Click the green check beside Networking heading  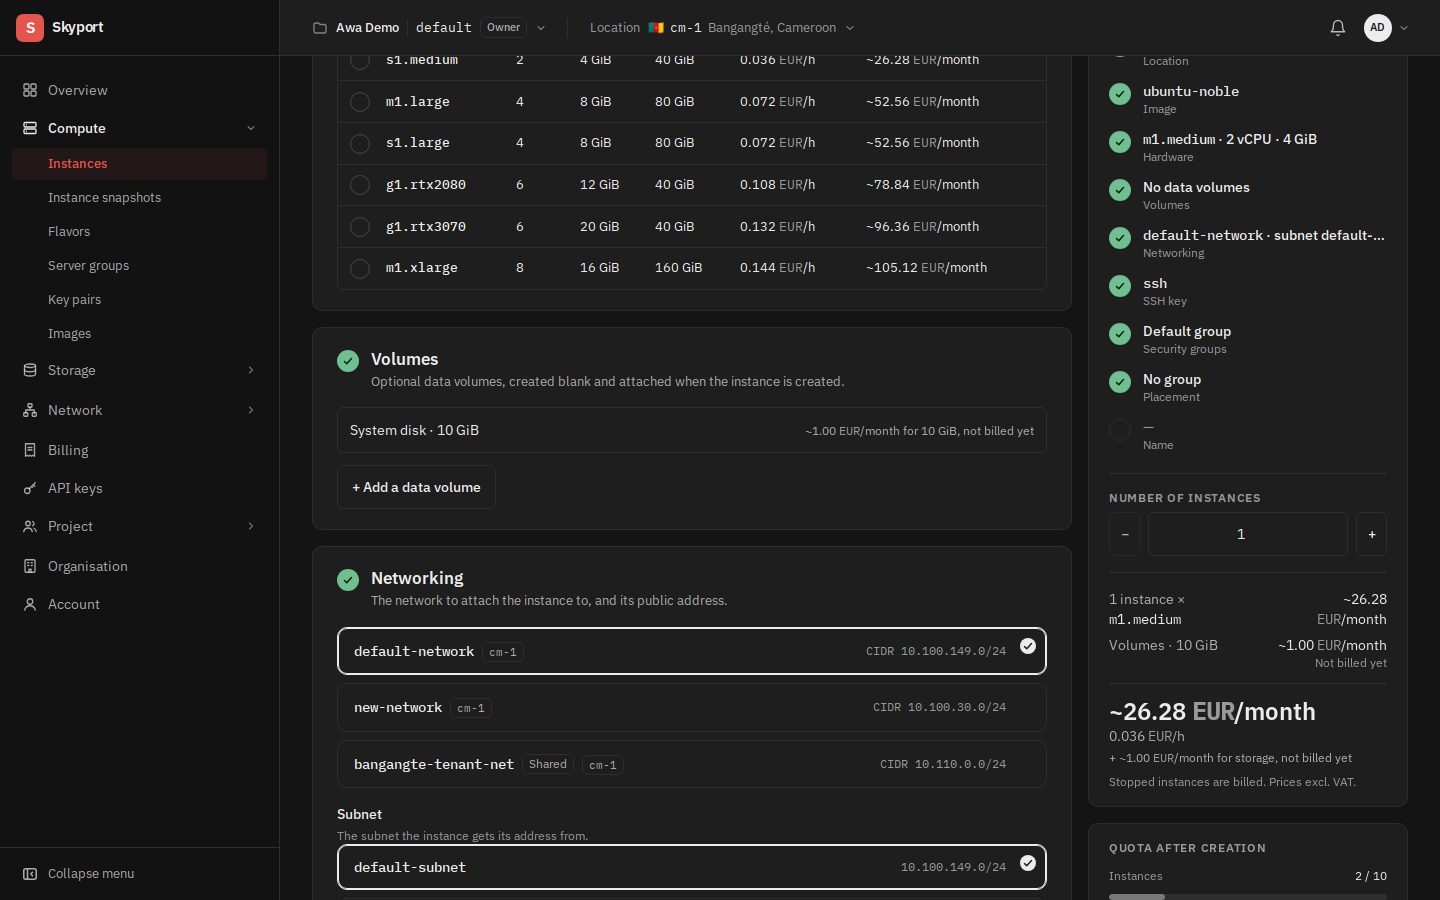pos(348,580)
